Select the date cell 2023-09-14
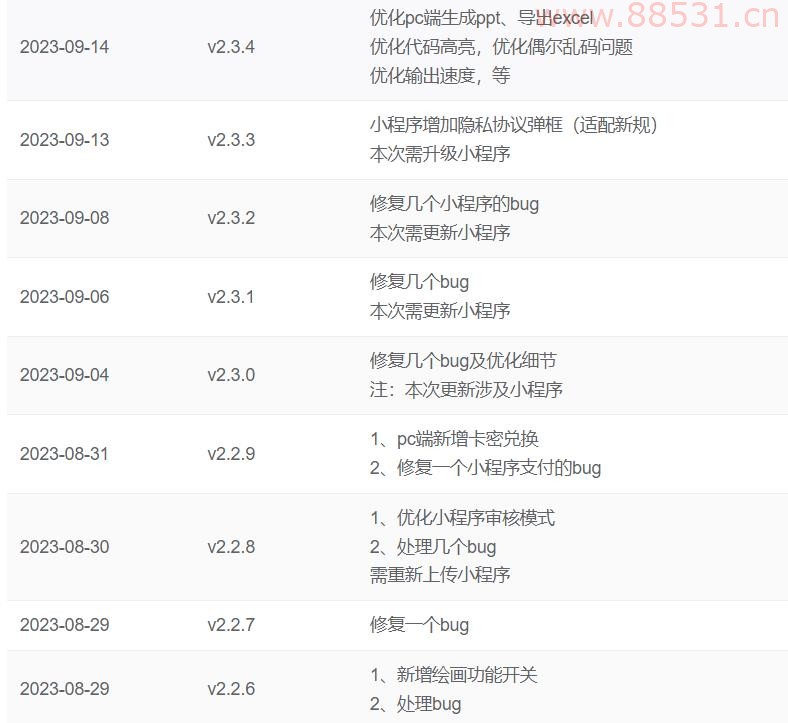The height and width of the screenshot is (723, 788). (64, 47)
